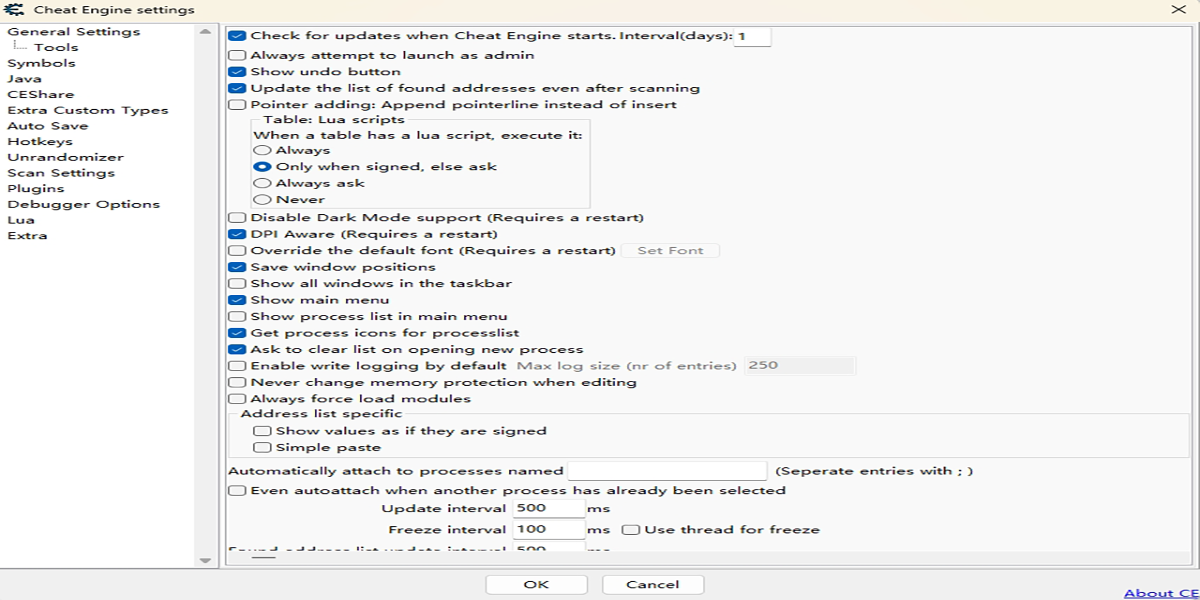Toggle Get process icons for processlist

click(x=237, y=333)
